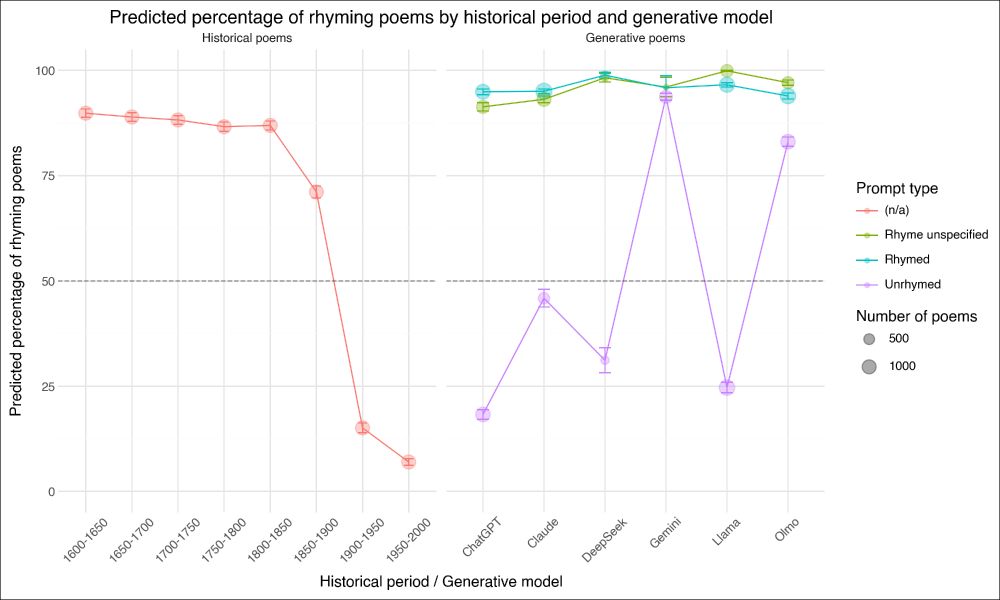1000x600 pixels.
Task: Click Claude's Unrhymed data point
Action: tap(544, 298)
